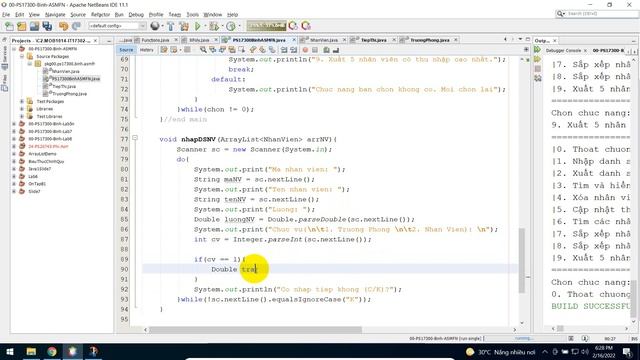Click the Redo toolbar icon
Screen dimensions: 640x360
76,26
